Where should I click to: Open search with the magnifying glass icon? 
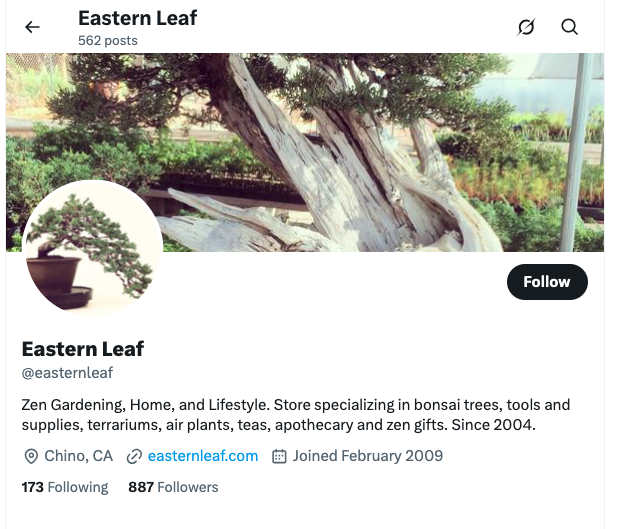(569, 27)
